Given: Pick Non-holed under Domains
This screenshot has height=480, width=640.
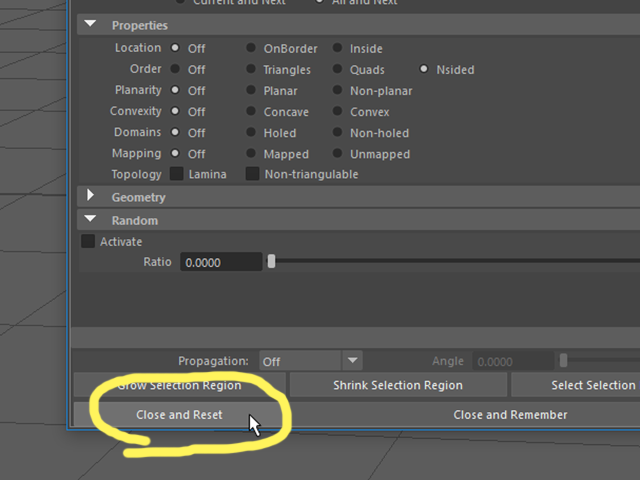Looking at the screenshot, I should click(x=337, y=132).
